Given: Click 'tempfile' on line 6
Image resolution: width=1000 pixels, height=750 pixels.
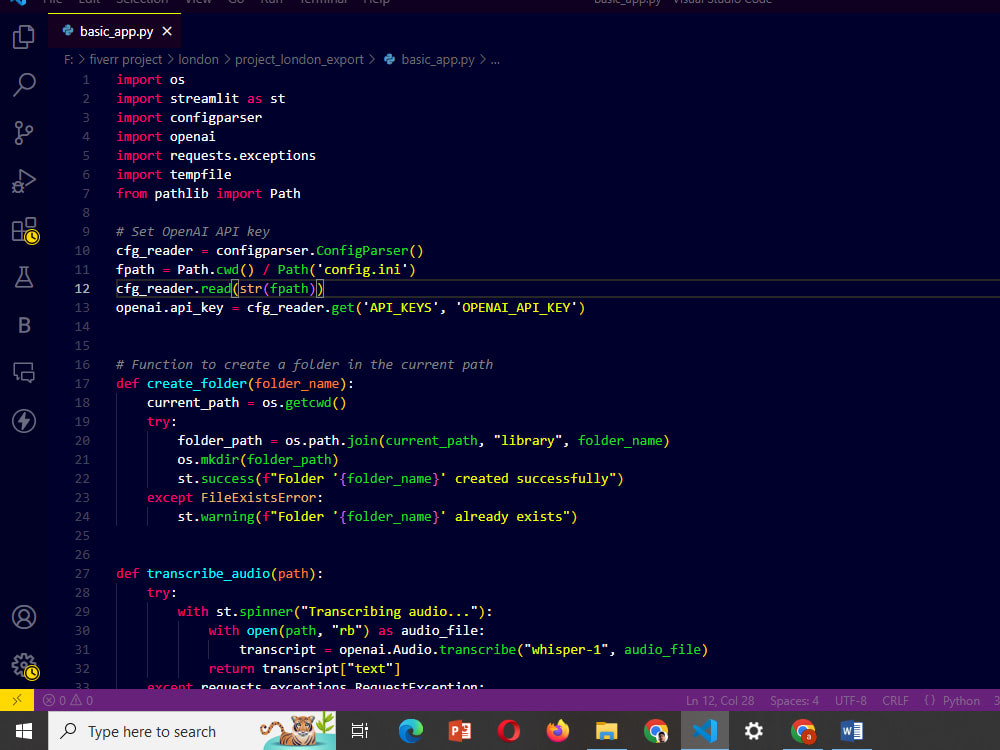Looking at the screenshot, I should point(200,174).
